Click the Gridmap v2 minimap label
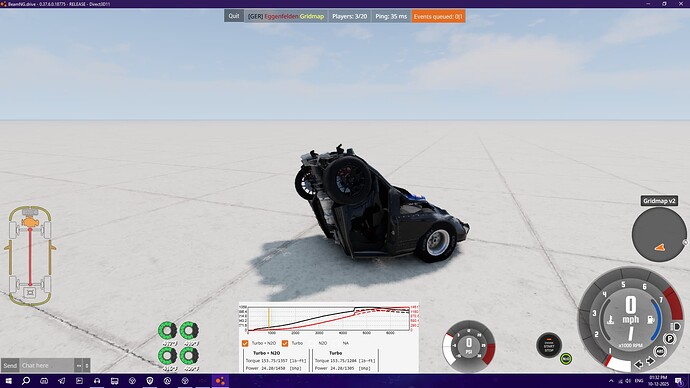The image size is (690, 388). 659,201
